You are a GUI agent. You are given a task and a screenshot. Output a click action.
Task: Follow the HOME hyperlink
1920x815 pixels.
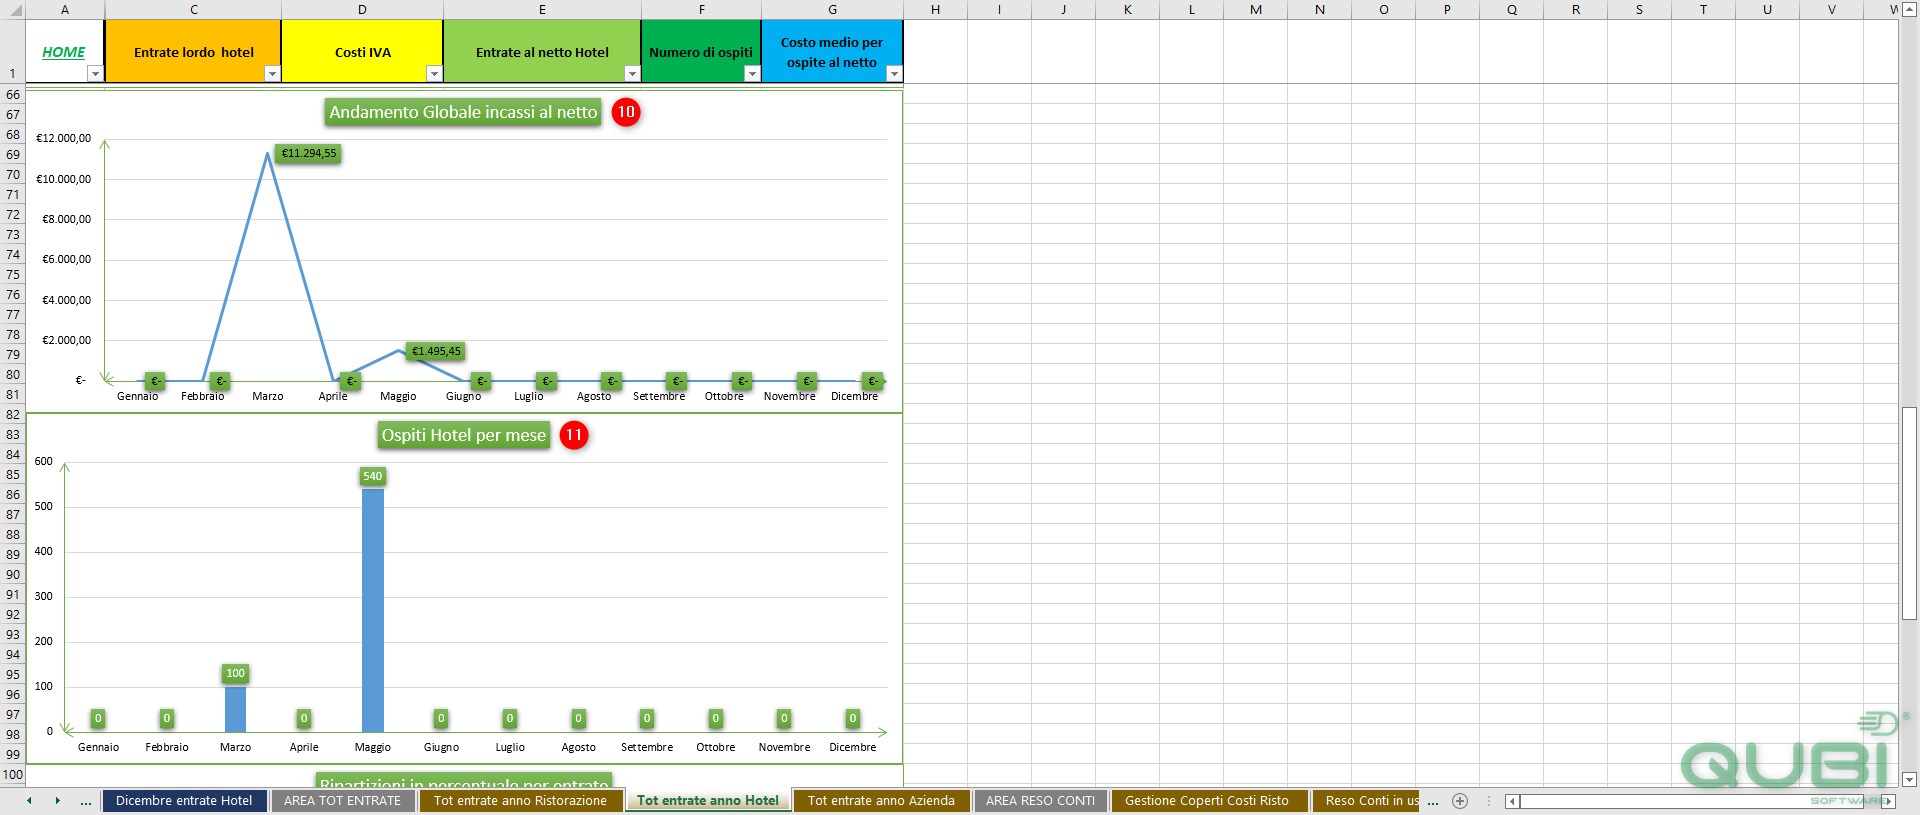pyautogui.click(x=63, y=52)
